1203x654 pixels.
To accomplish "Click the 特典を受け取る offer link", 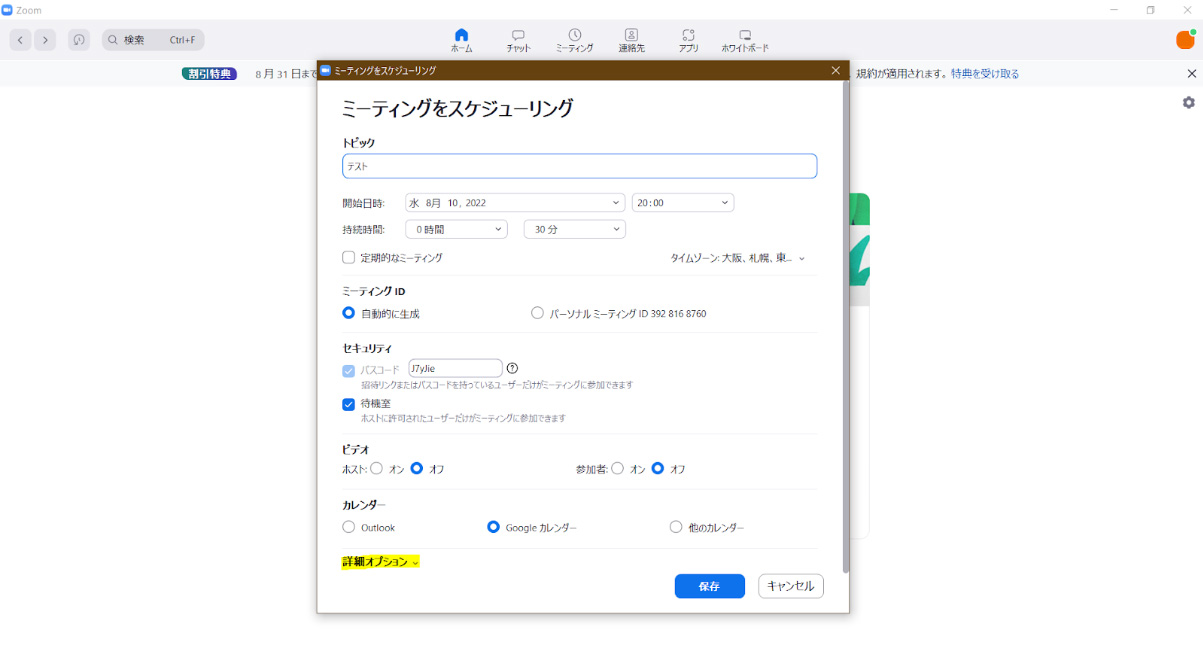I will coord(984,74).
